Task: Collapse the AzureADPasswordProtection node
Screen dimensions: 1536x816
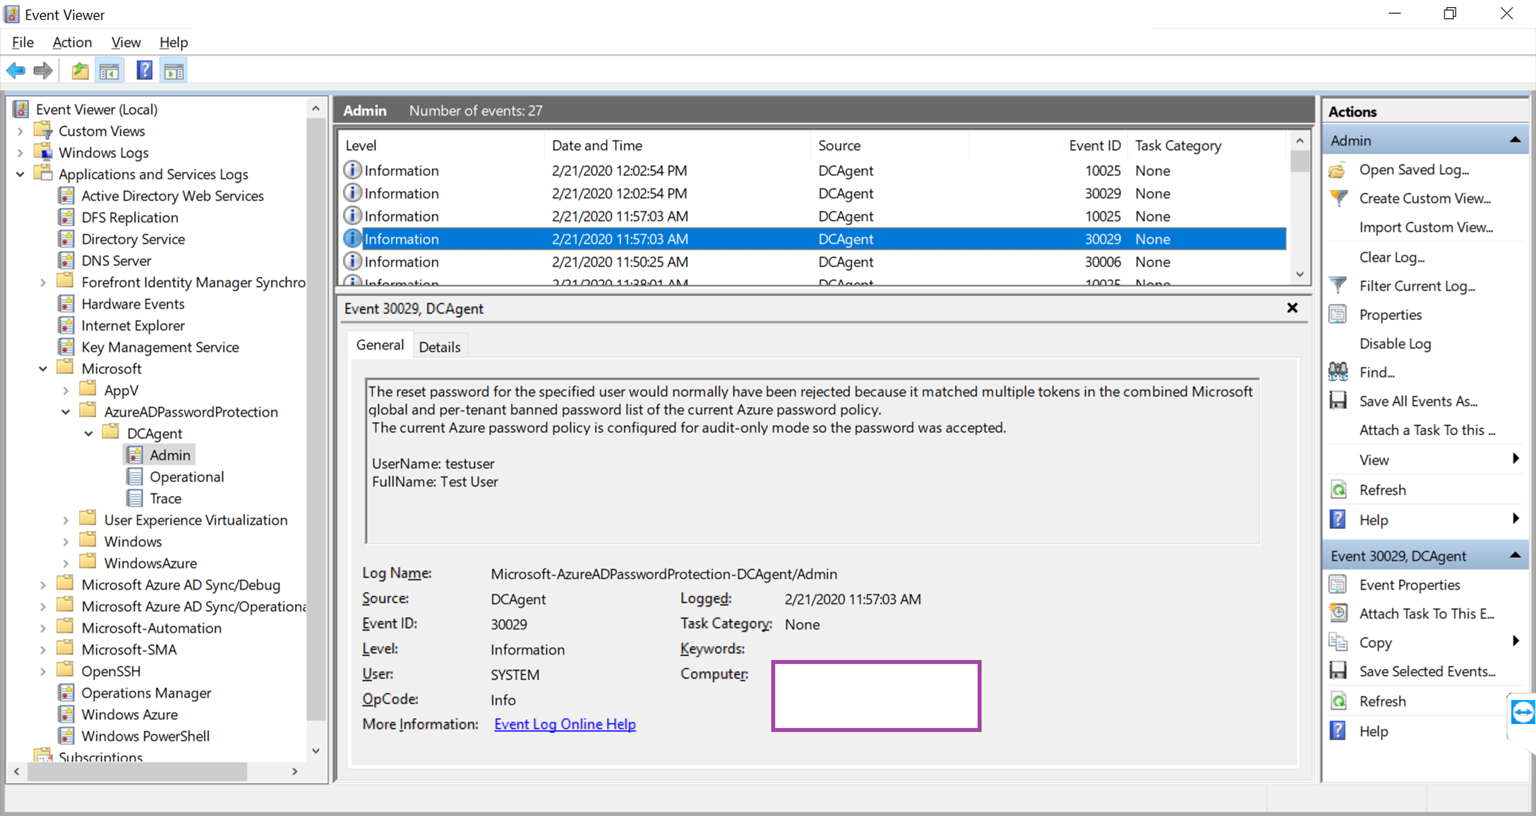Action: (66, 412)
